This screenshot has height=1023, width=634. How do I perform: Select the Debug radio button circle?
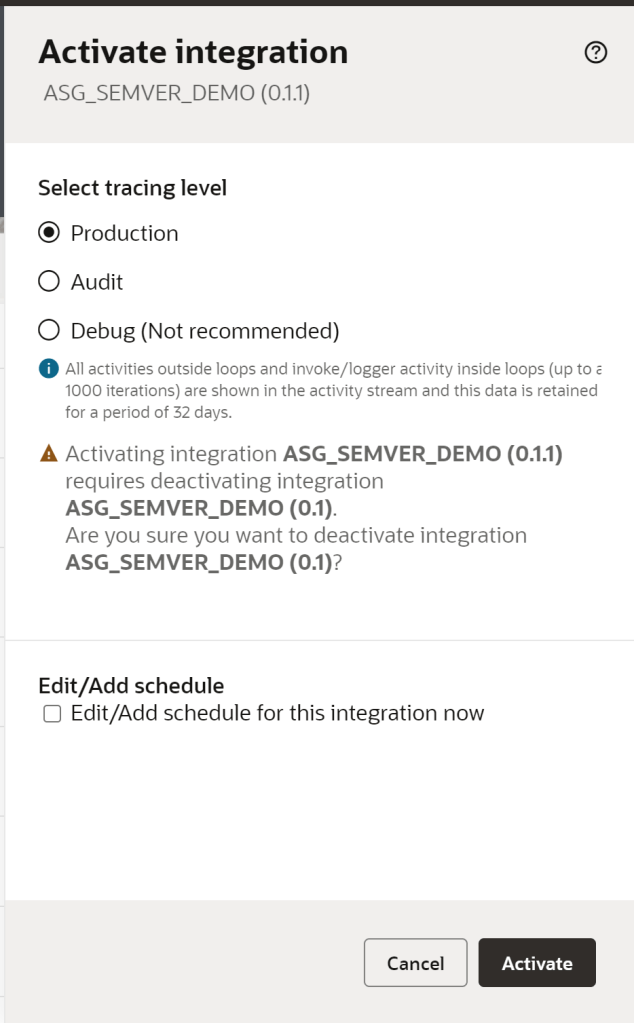[x=48, y=330]
